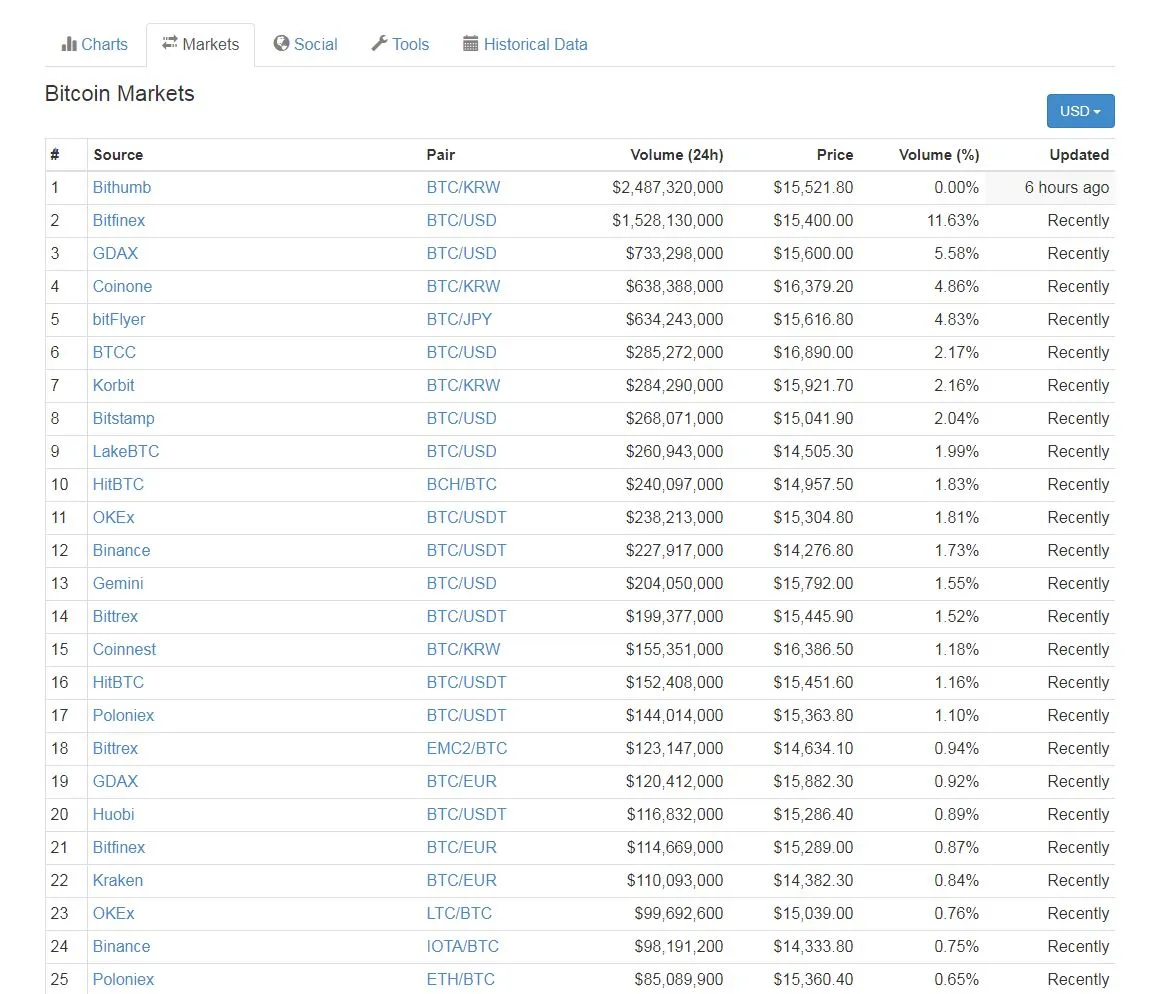Open the Gemini source link
Screen dimensions: 1165x994
(x=117, y=584)
